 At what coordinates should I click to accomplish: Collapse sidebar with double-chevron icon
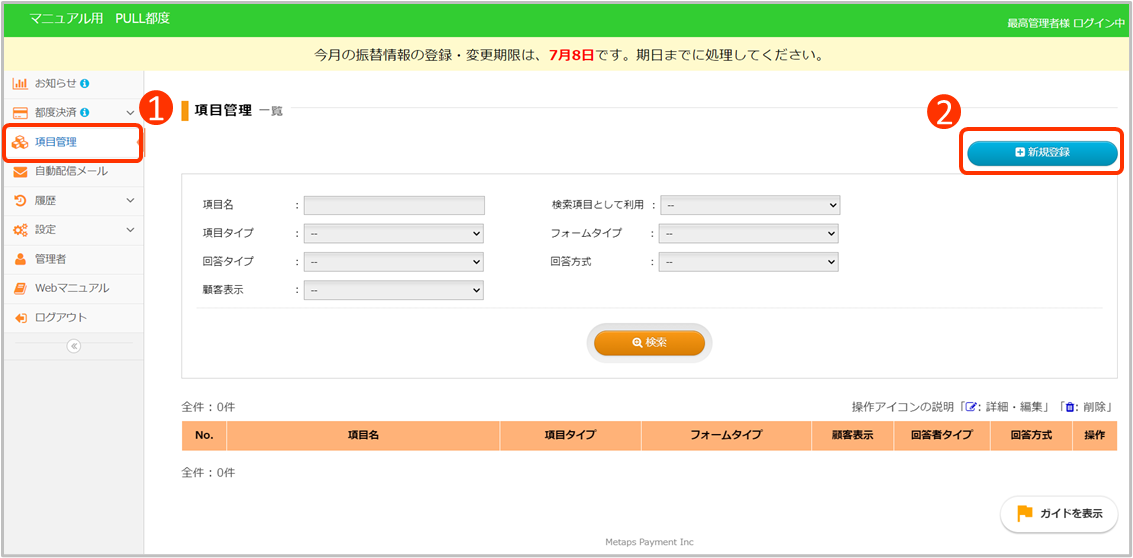point(73,346)
